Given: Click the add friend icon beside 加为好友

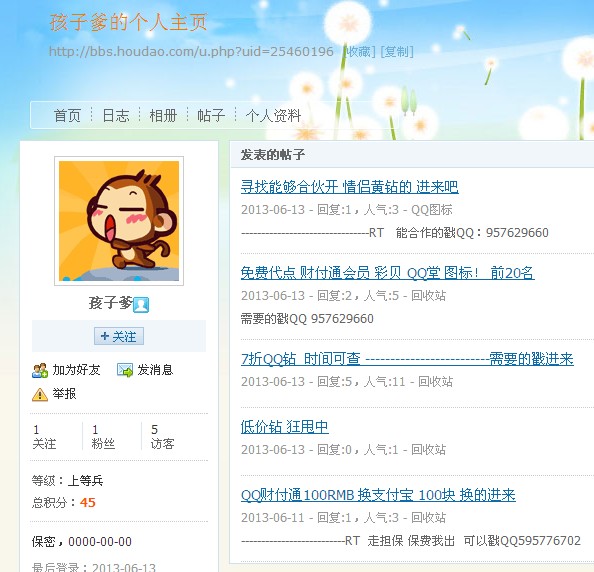Looking at the screenshot, I should coord(40,370).
